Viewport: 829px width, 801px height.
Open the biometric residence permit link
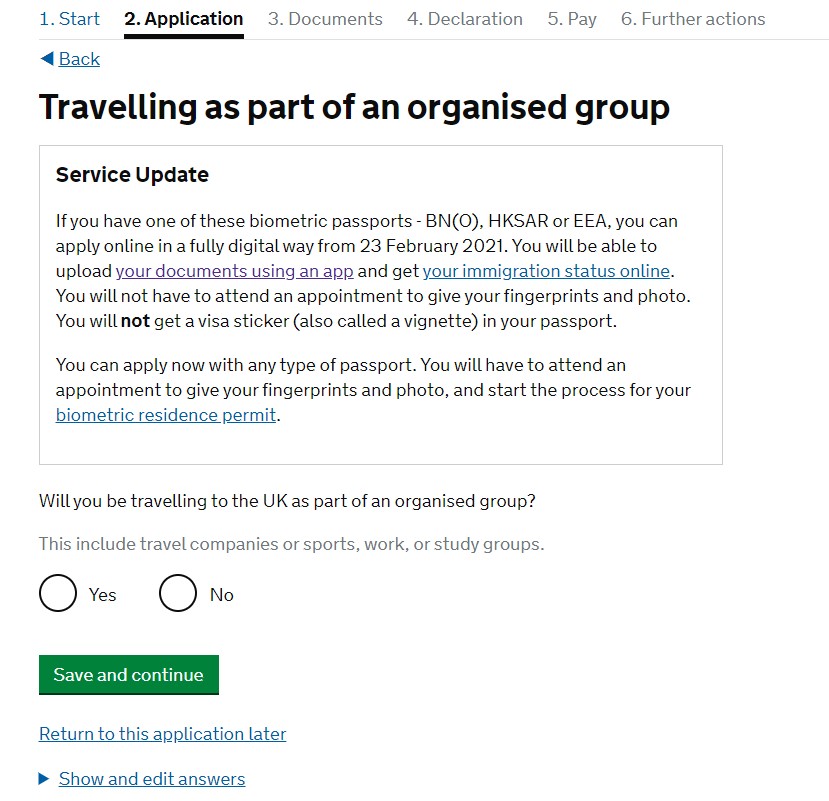click(x=166, y=415)
